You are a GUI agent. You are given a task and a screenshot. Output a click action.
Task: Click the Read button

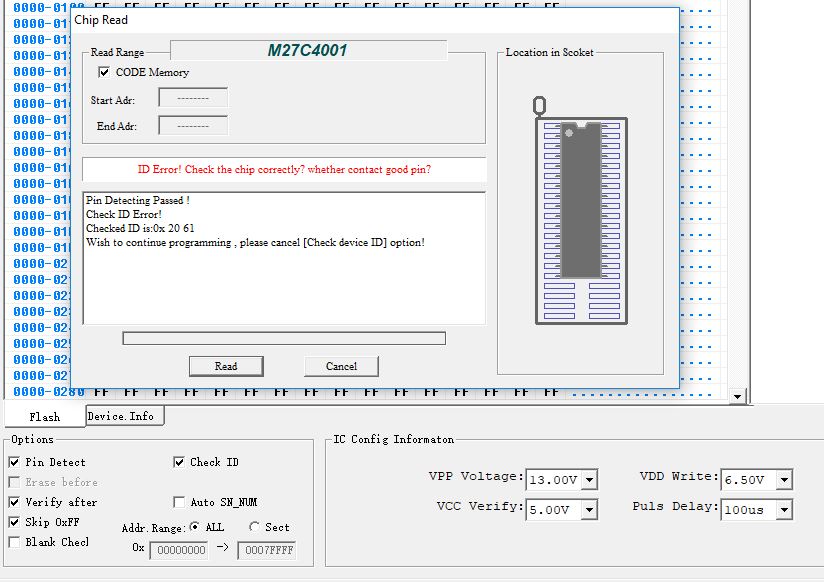point(226,366)
